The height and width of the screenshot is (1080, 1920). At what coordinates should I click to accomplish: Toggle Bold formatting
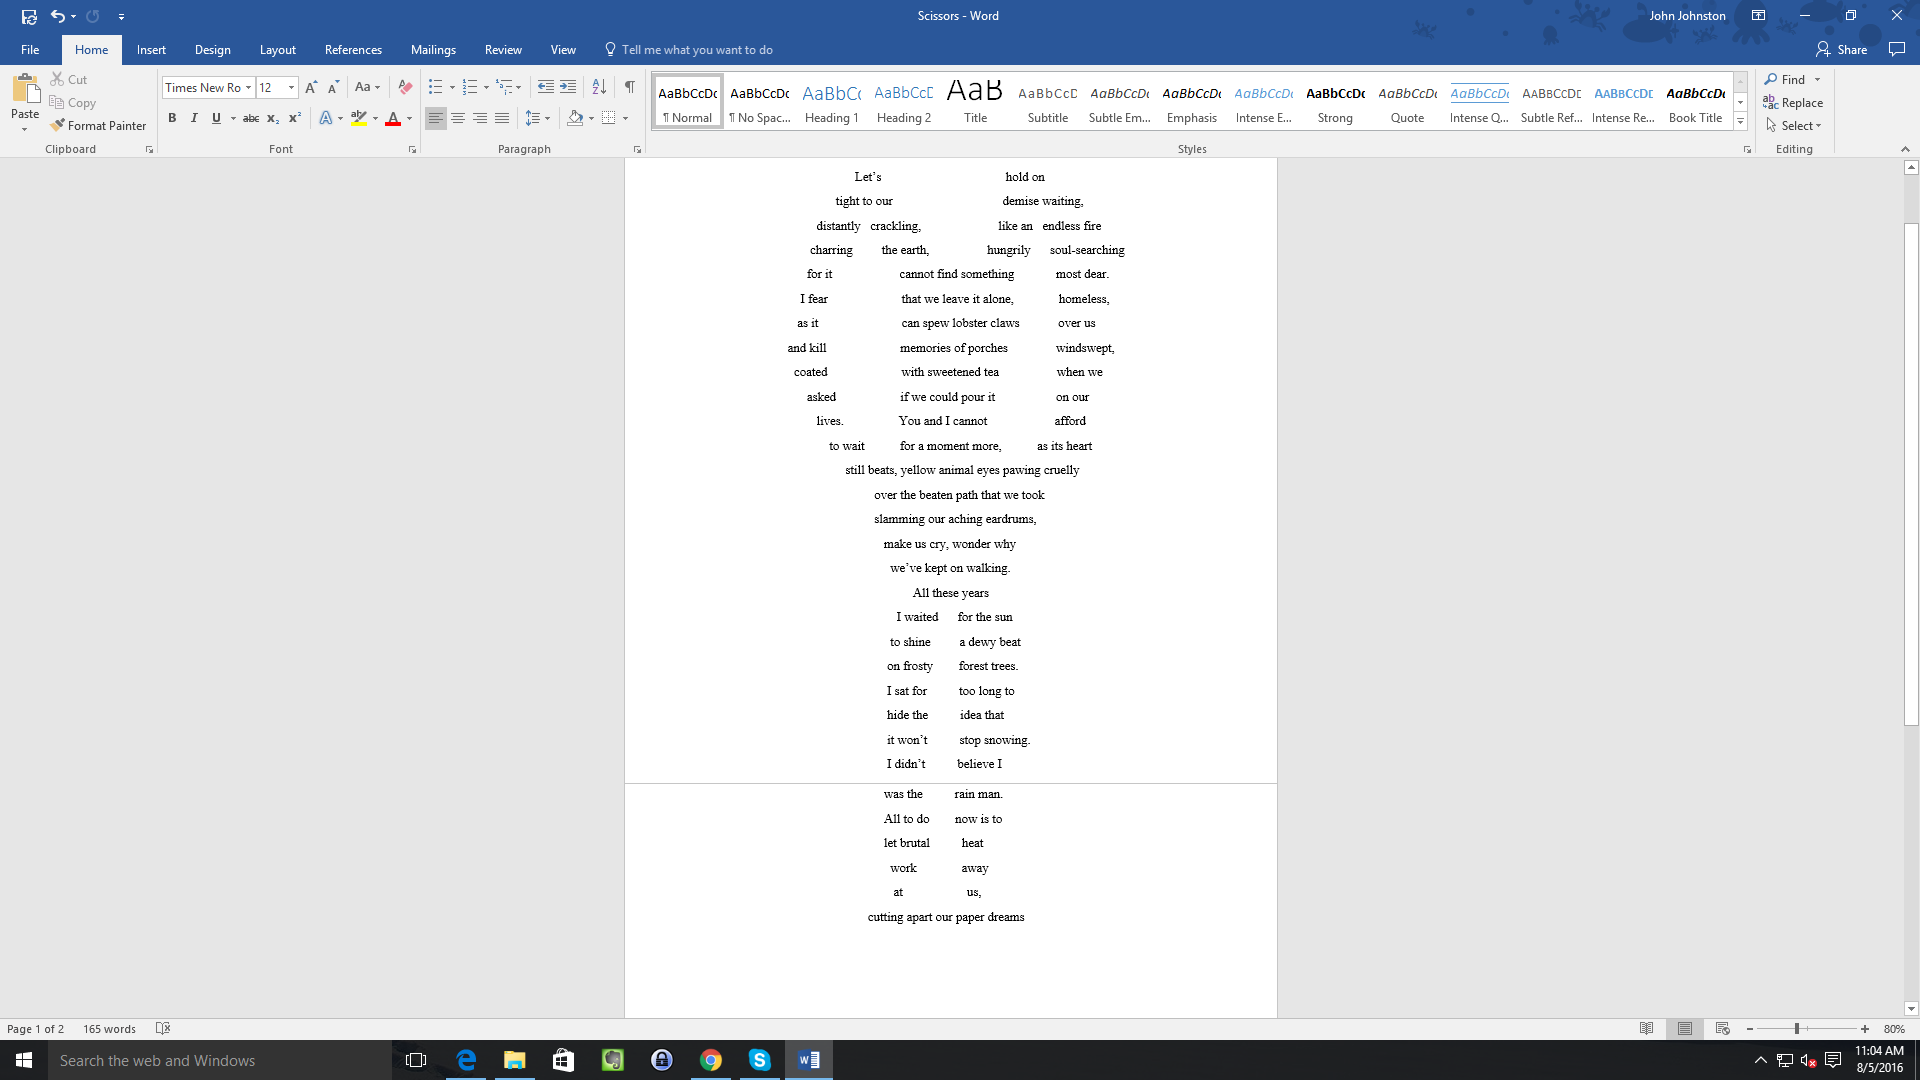coord(172,118)
